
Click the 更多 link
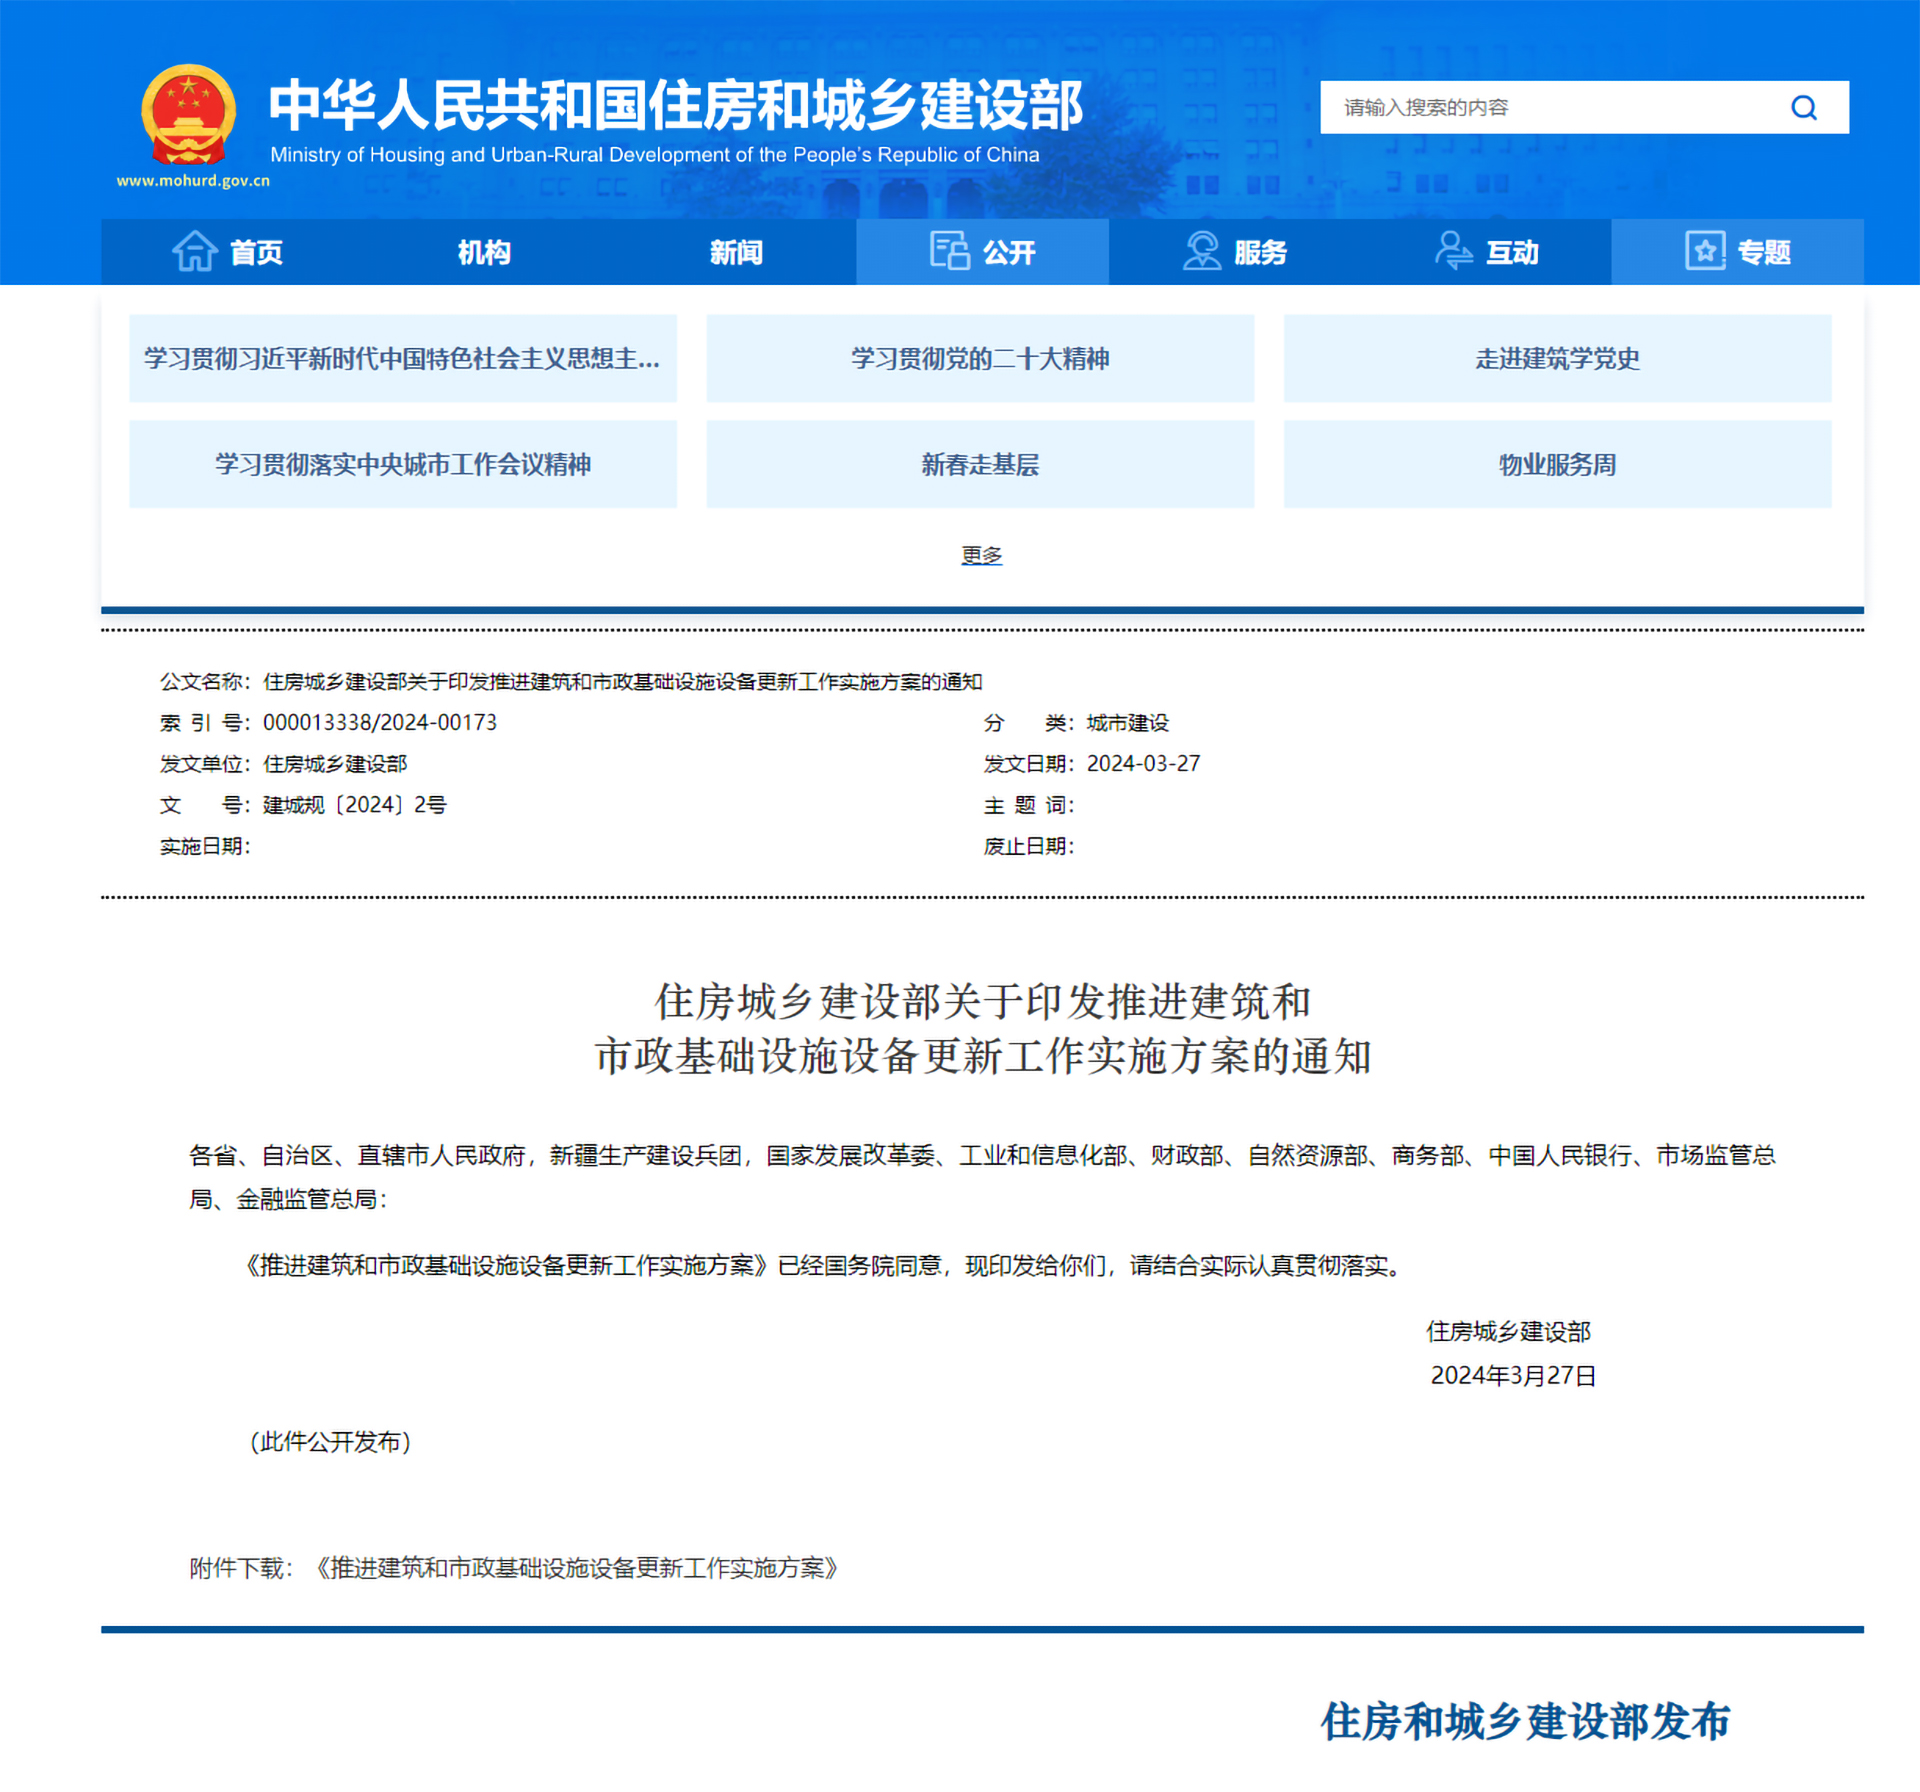[981, 555]
